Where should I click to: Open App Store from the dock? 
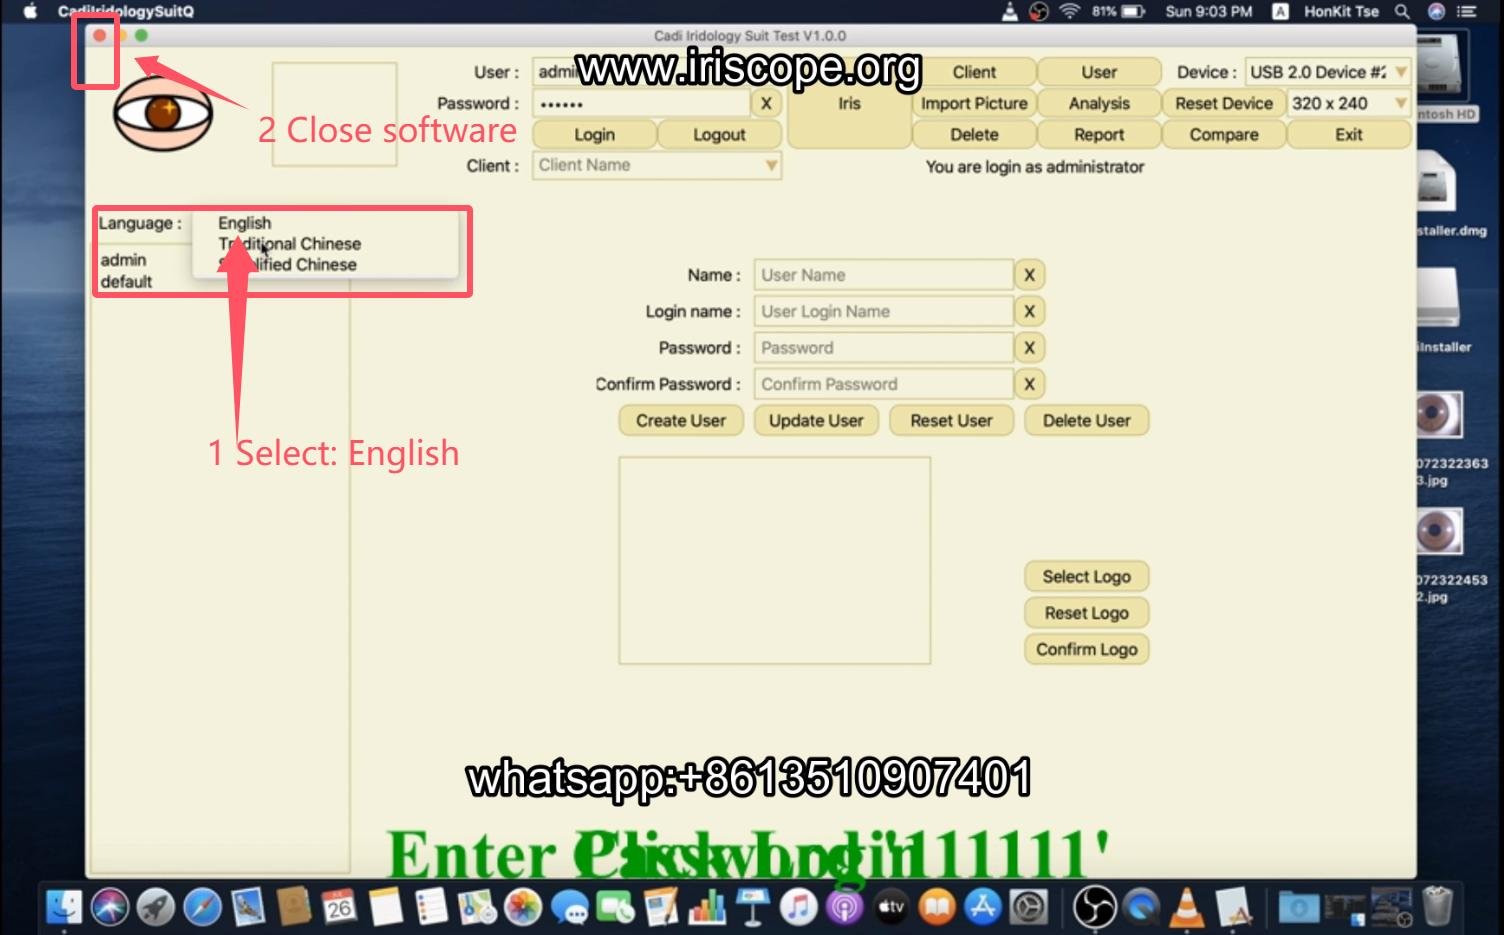click(983, 908)
